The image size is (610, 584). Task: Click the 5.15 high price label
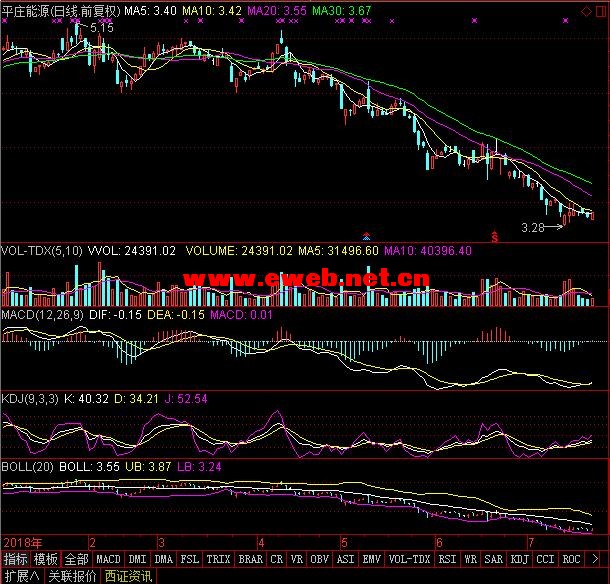click(102, 28)
